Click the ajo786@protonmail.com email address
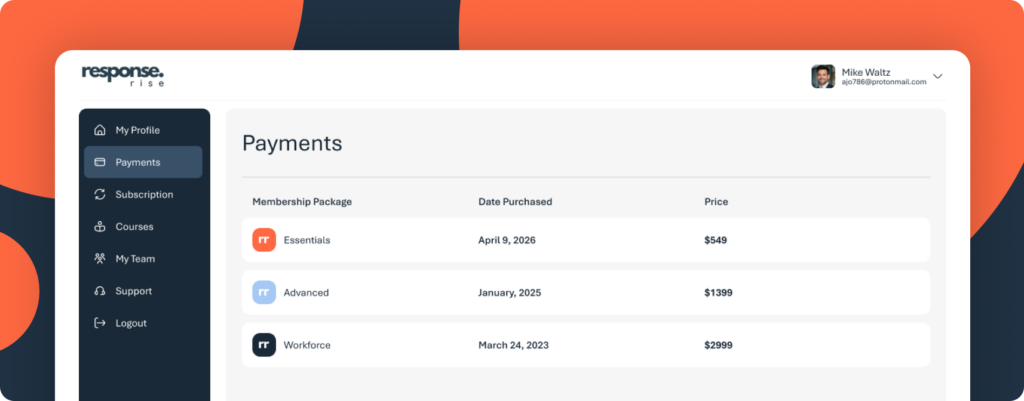This screenshot has width=1024, height=401. [x=884, y=82]
